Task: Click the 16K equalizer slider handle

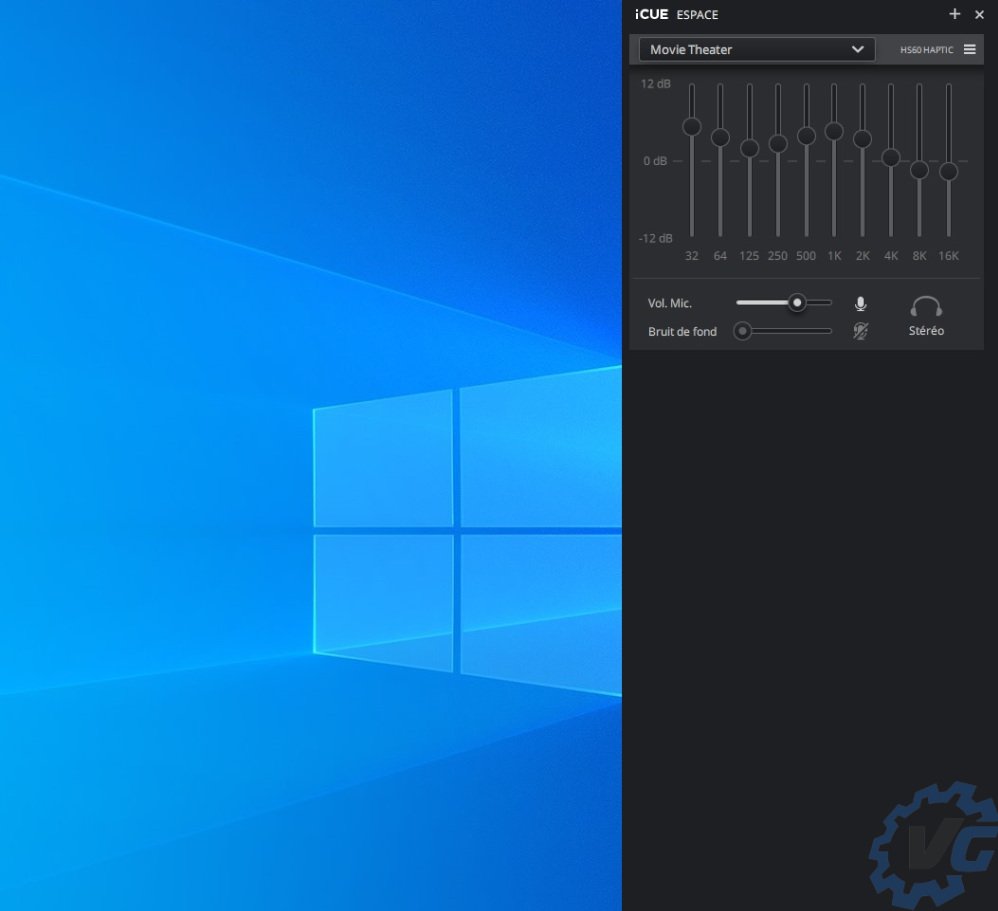Action: click(x=948, y=171)
